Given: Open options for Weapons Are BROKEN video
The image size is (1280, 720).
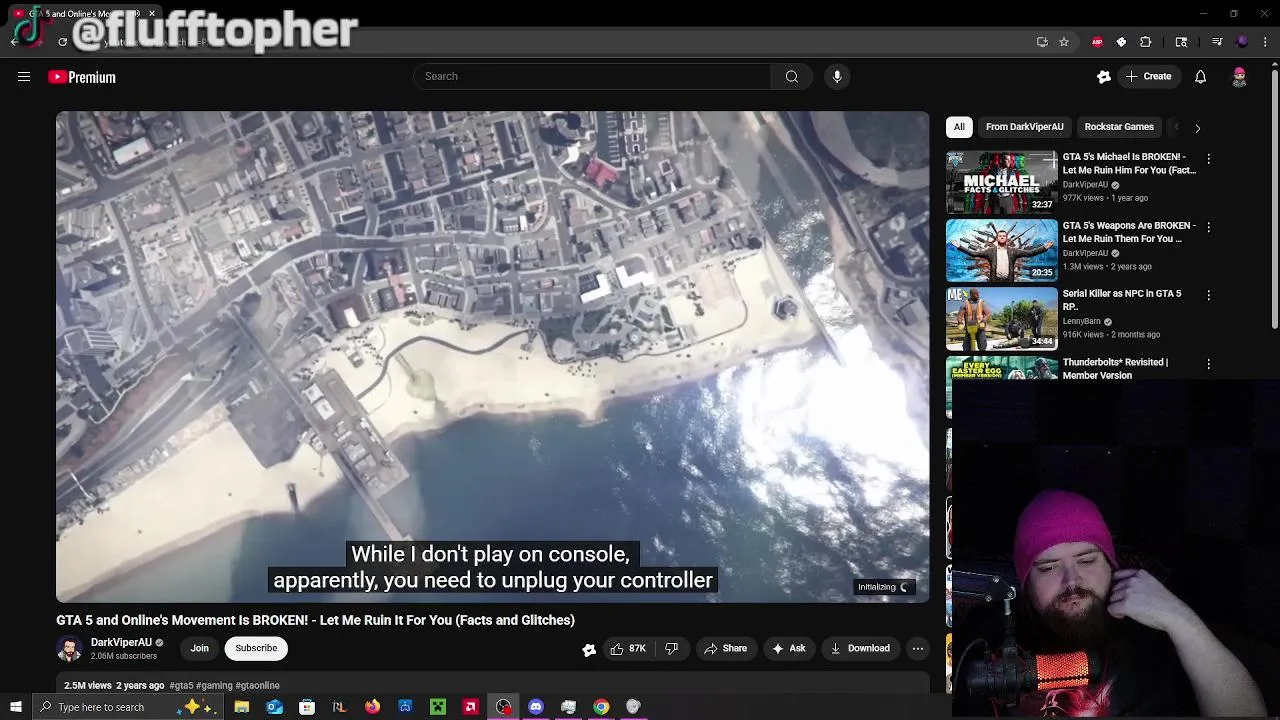Looking at the screenshot, I should coord(1208,227).
